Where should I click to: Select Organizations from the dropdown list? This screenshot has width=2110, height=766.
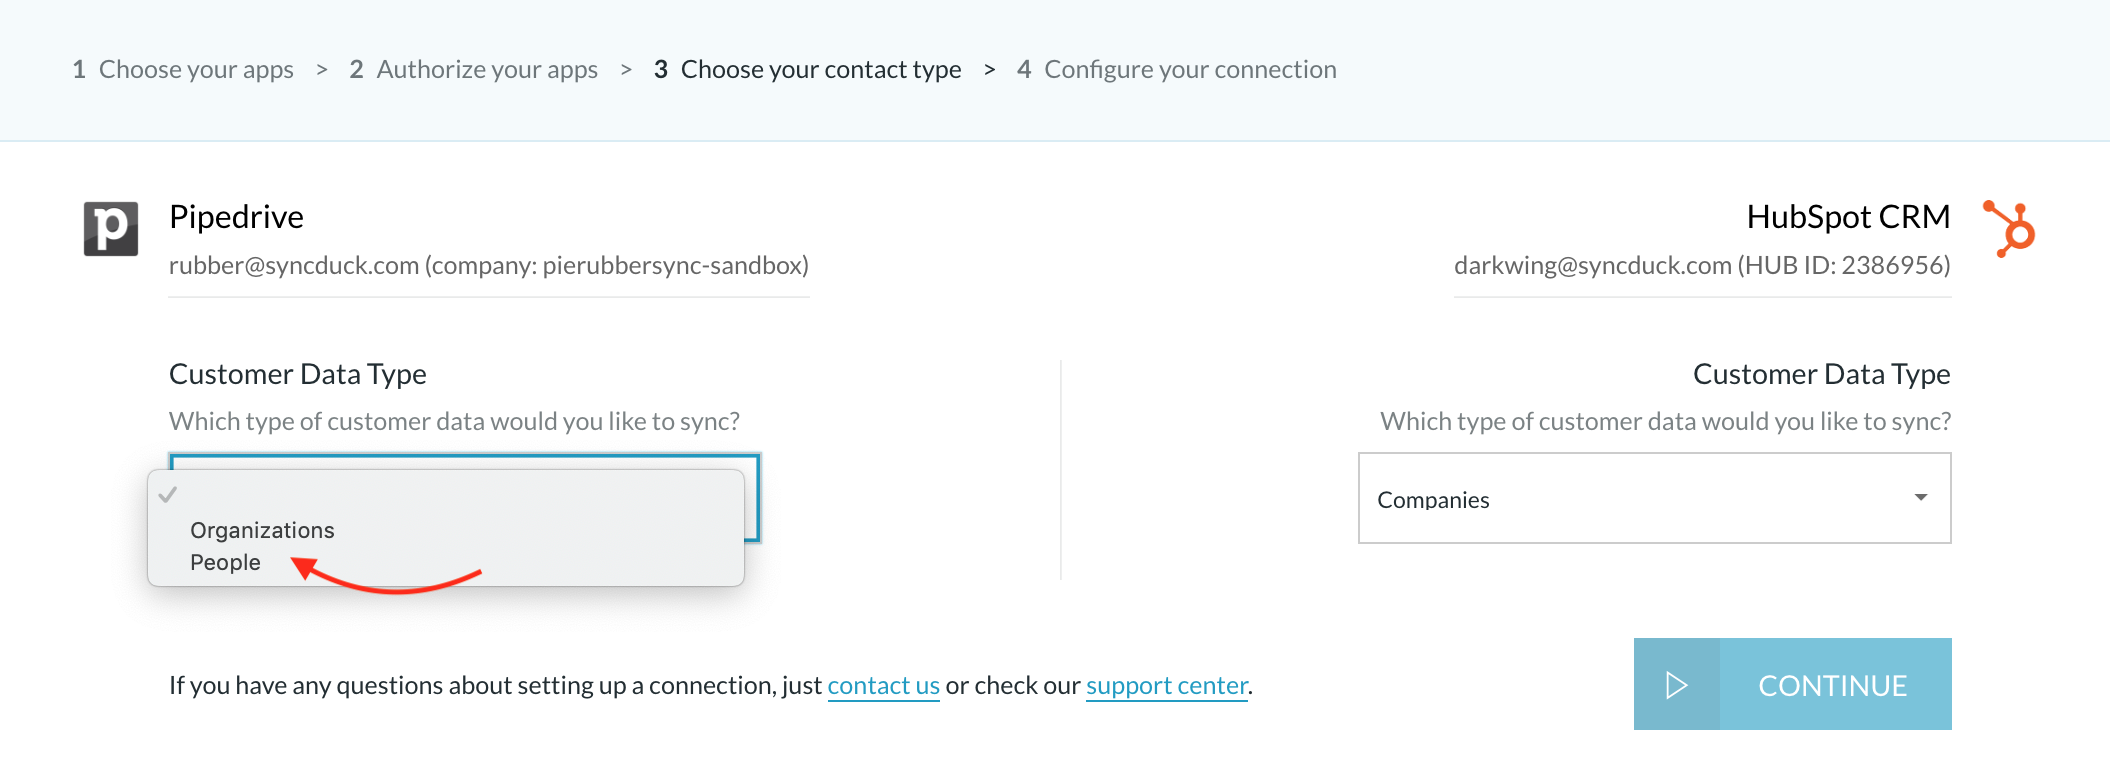coord(262,530)
